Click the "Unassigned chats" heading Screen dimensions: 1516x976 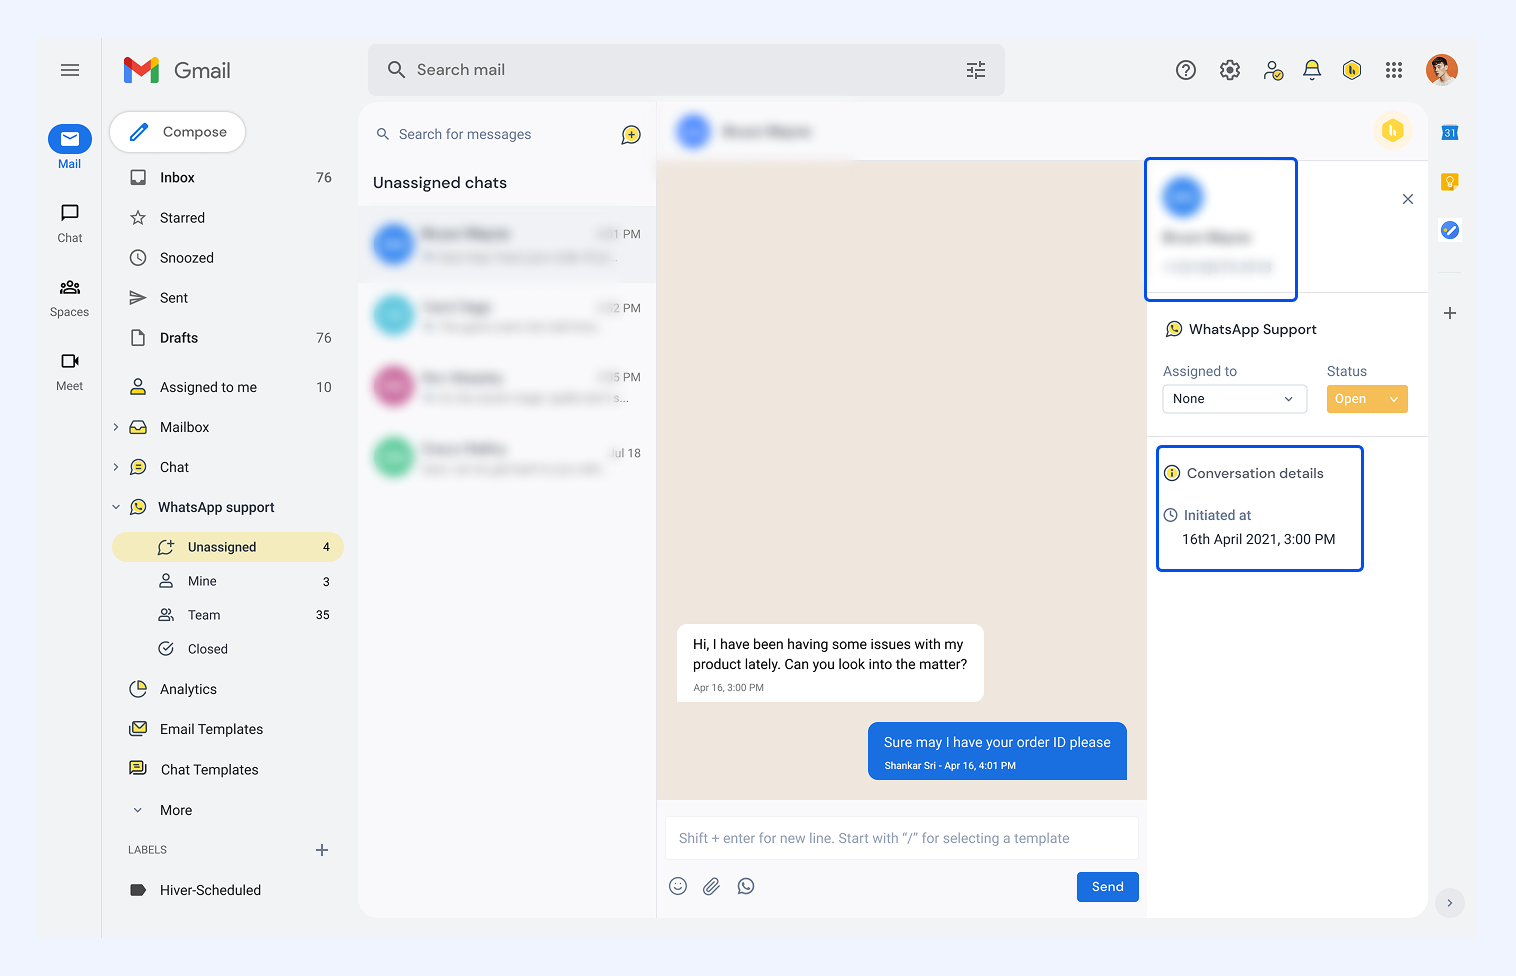(x=440, y=183)
